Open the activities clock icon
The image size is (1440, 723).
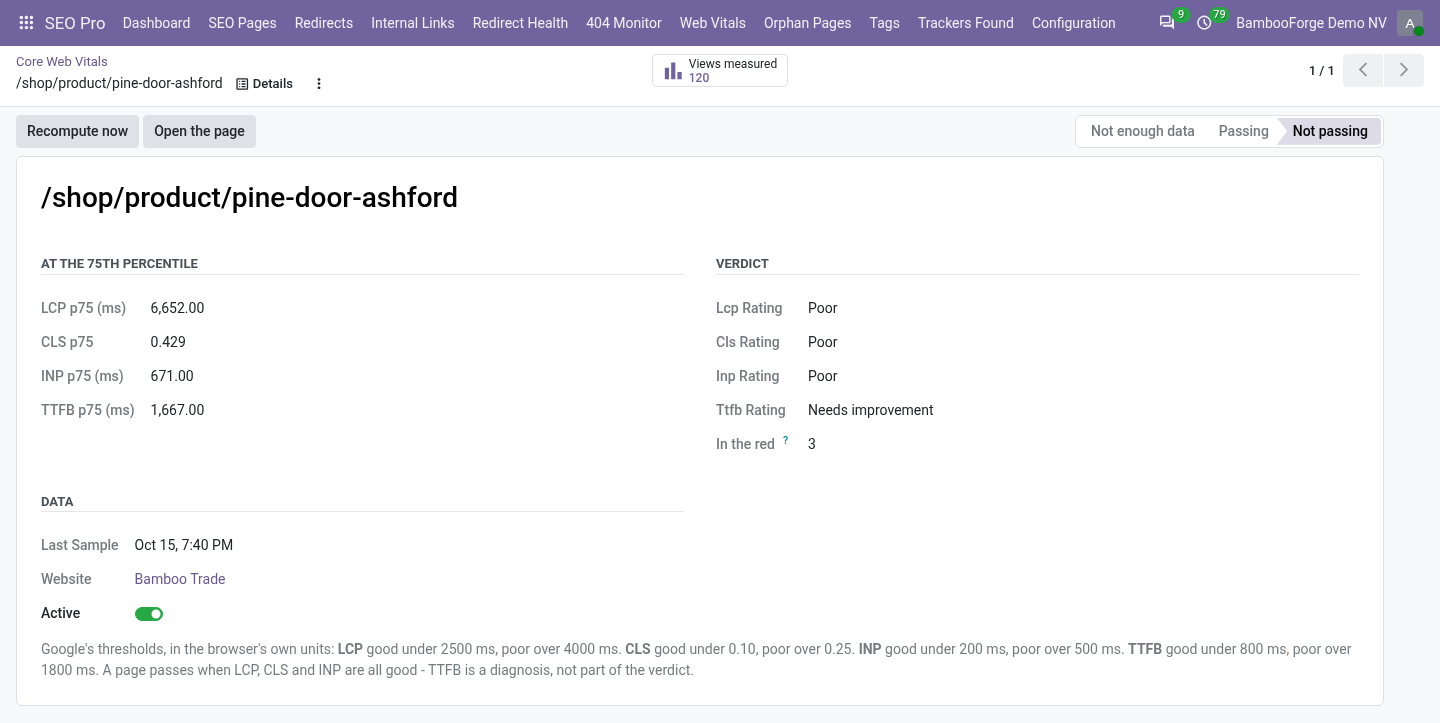pyautogui.click(x=1204, y=22)
